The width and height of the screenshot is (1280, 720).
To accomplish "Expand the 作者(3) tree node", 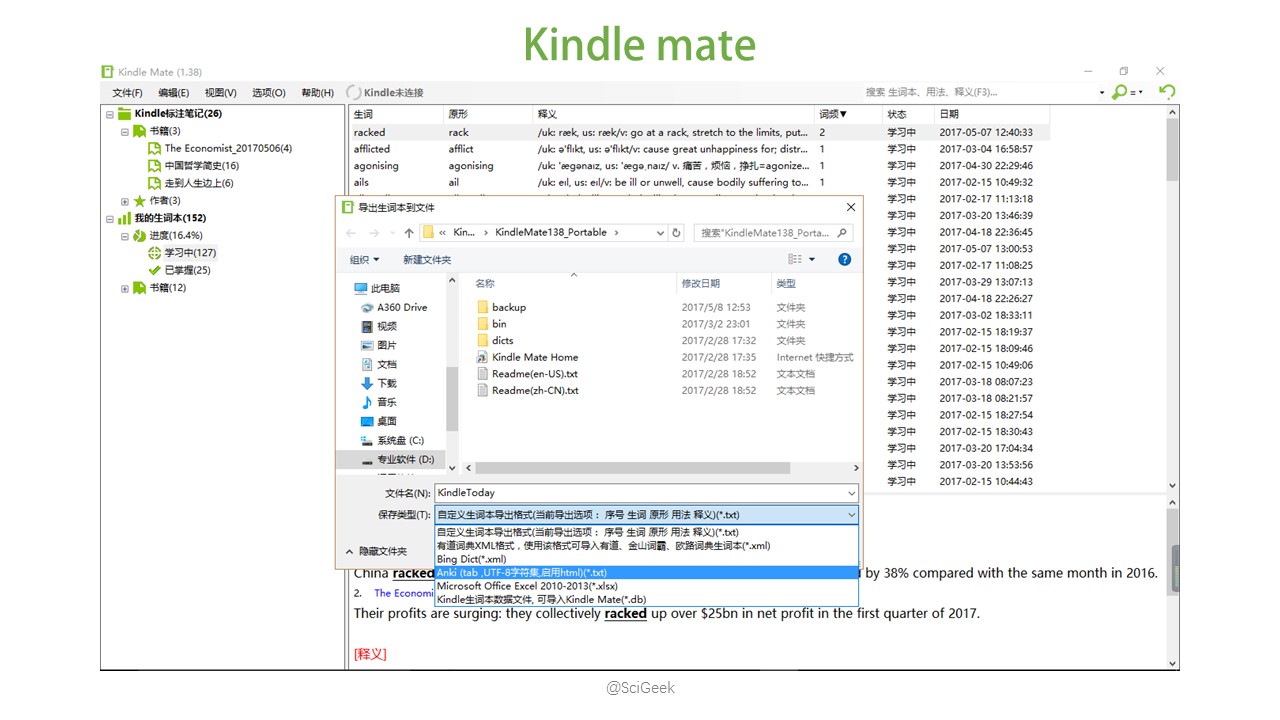I will pos(125,201).
